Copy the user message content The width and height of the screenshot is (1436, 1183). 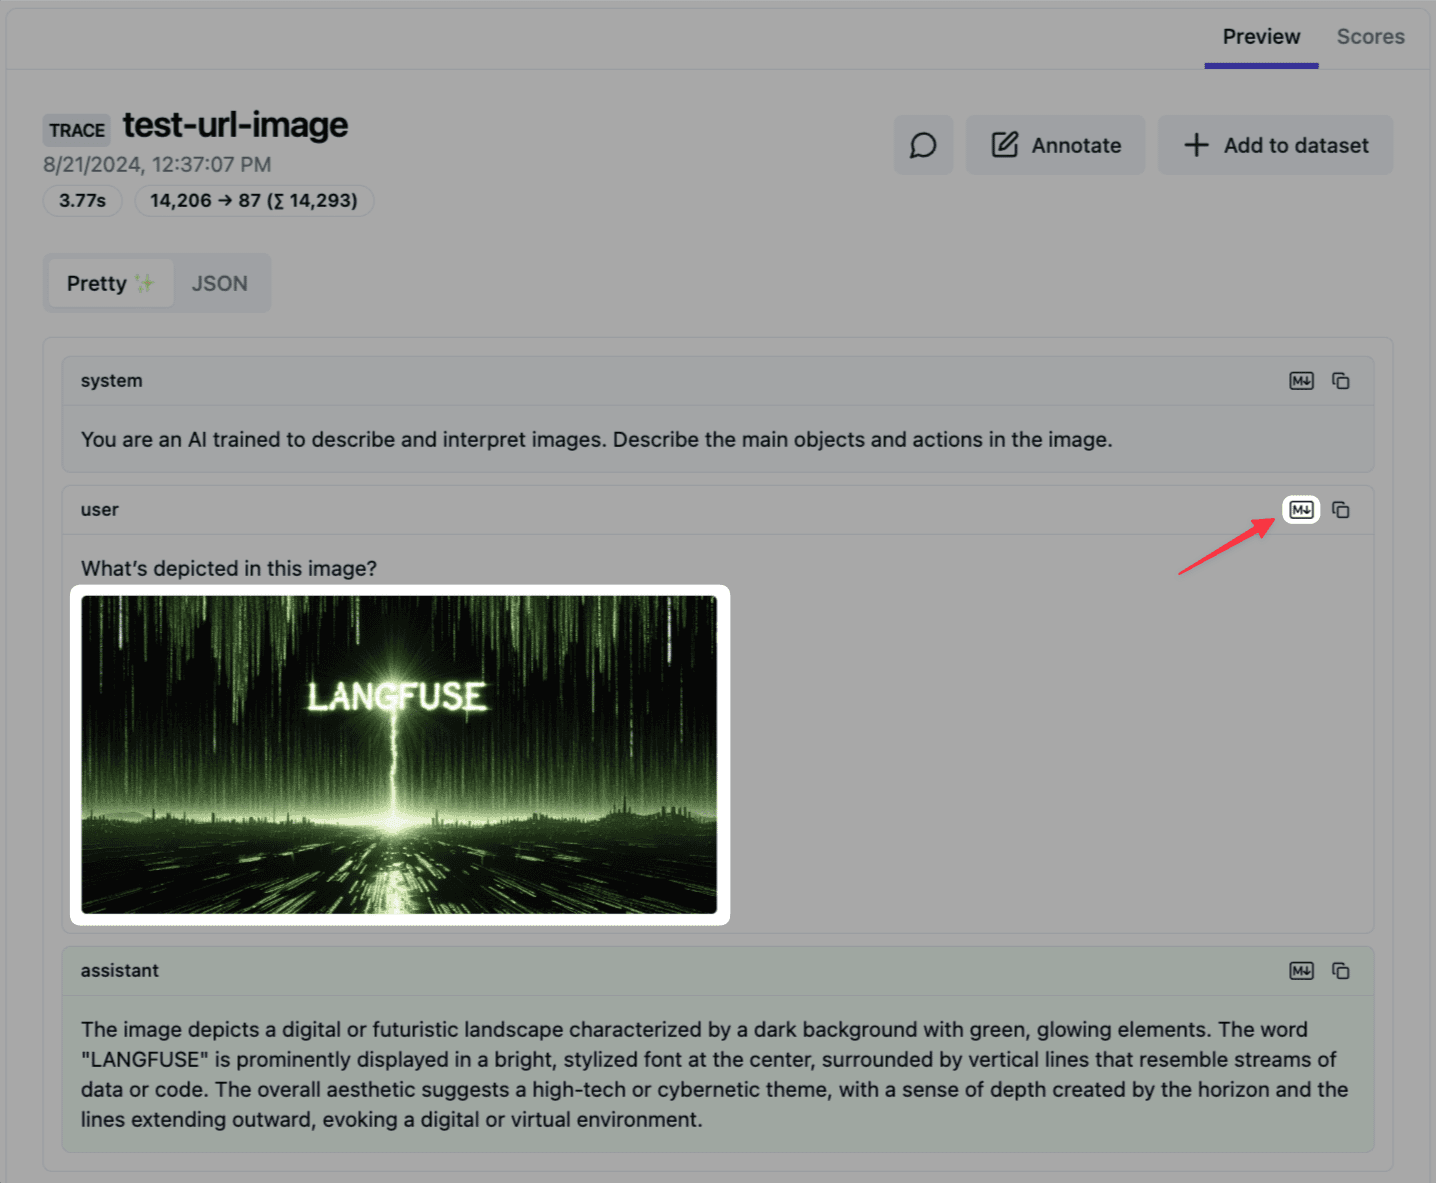click(1341, 510)
